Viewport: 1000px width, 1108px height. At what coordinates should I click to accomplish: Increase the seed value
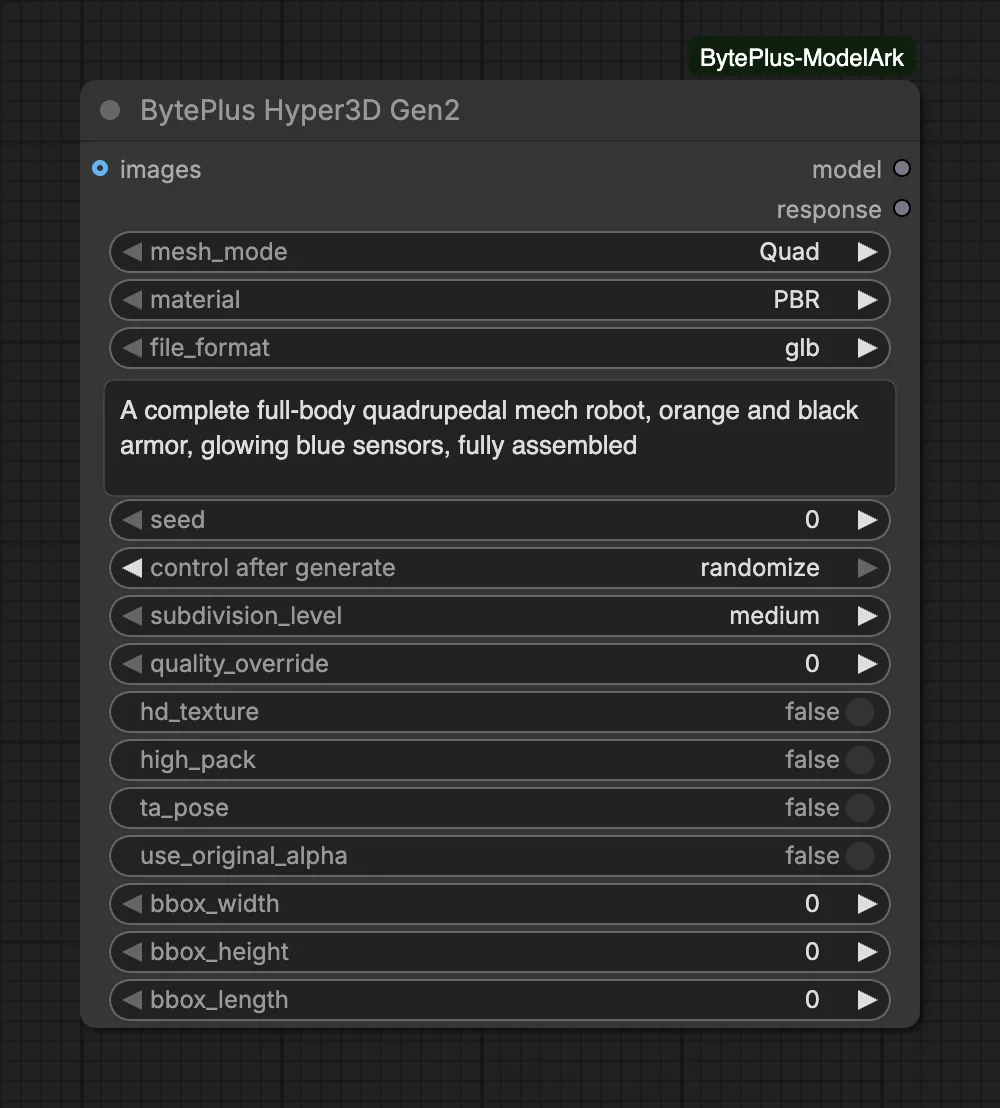point(867,520)
